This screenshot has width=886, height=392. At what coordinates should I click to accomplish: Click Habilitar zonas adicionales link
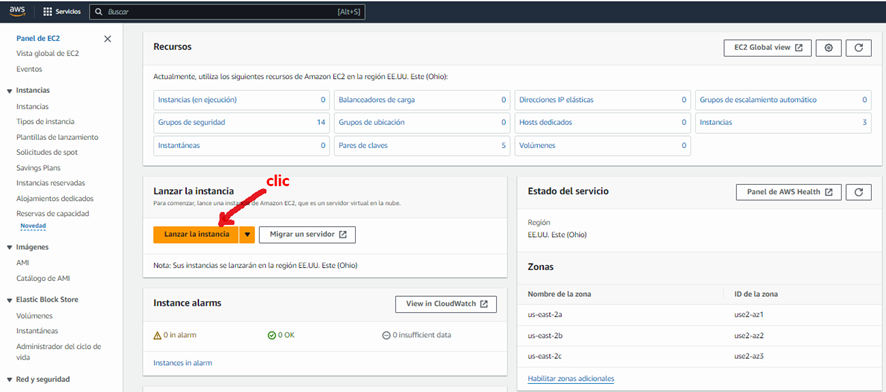point(571,378)
